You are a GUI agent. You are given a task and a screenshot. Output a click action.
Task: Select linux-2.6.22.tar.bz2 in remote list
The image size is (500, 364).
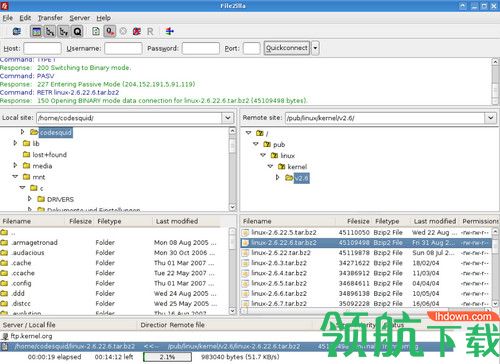pyautogui.click(x=366, y=253)
